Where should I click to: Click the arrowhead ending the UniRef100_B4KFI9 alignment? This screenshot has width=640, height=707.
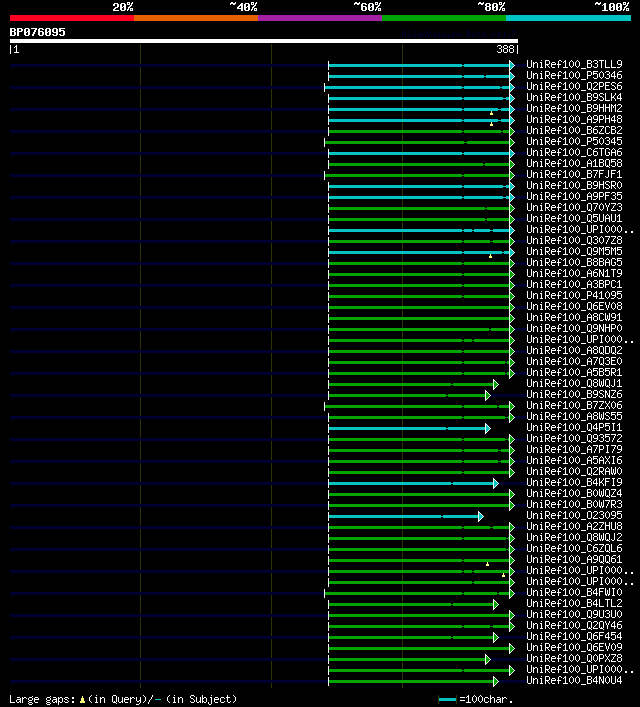click(496, 483)
